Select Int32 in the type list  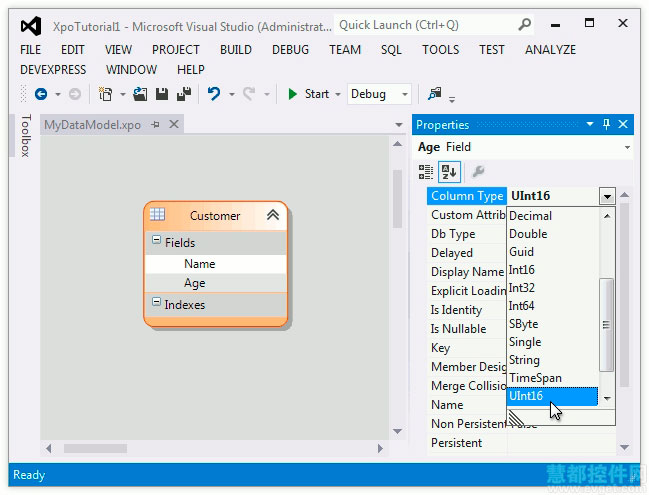[553, 288]
